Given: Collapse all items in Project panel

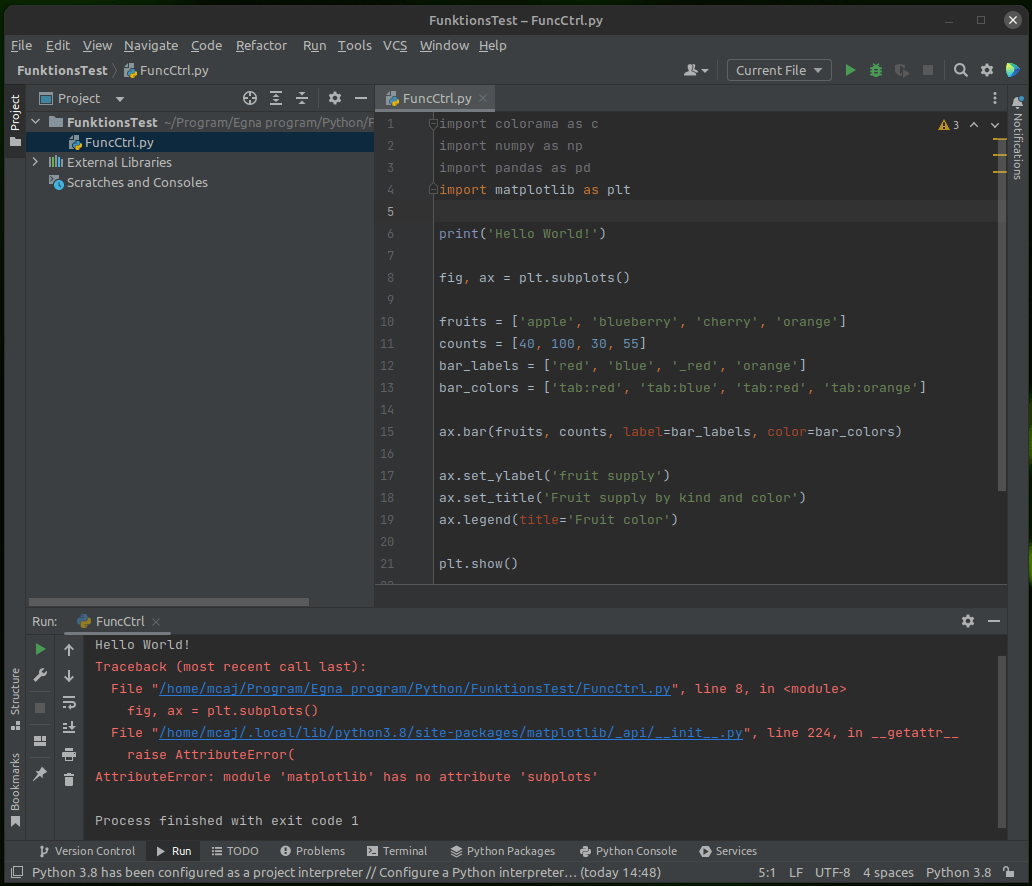Looking at the screenshot, I should click(x=301, y=99).
